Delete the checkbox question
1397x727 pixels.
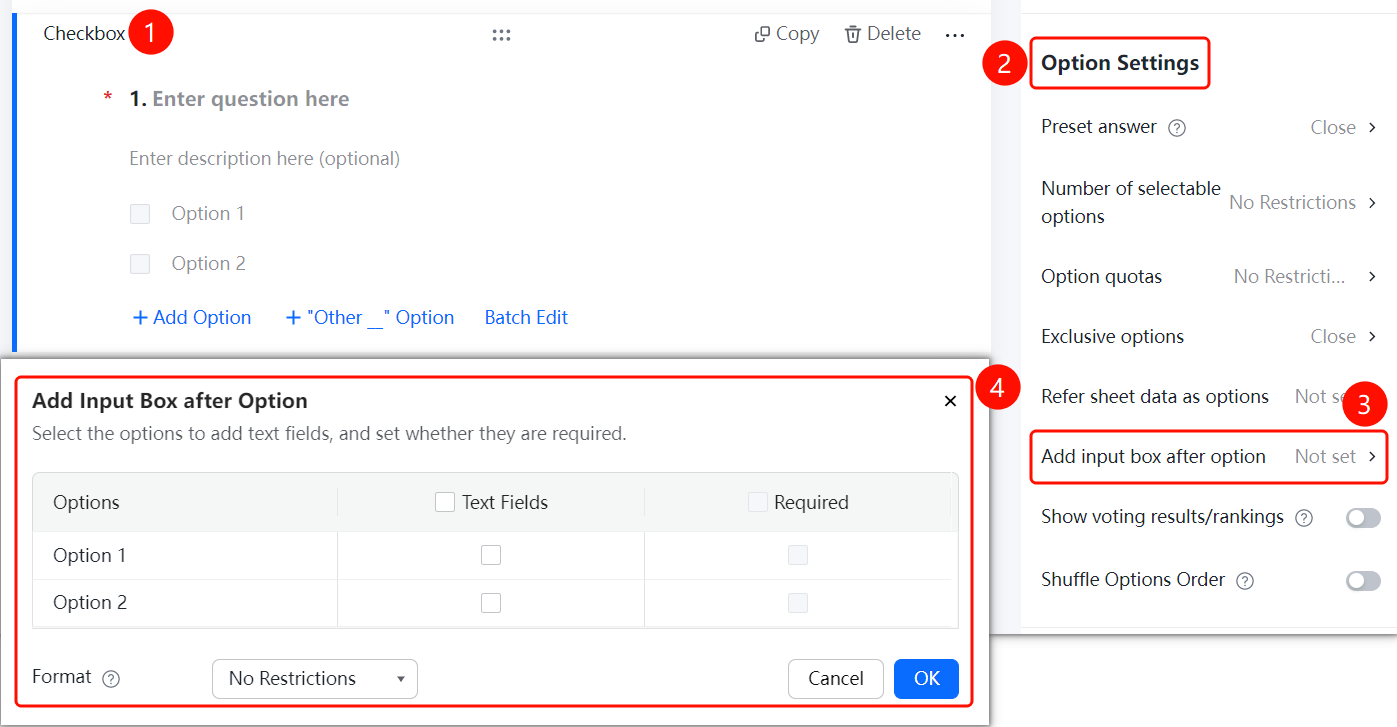[882, 34]
